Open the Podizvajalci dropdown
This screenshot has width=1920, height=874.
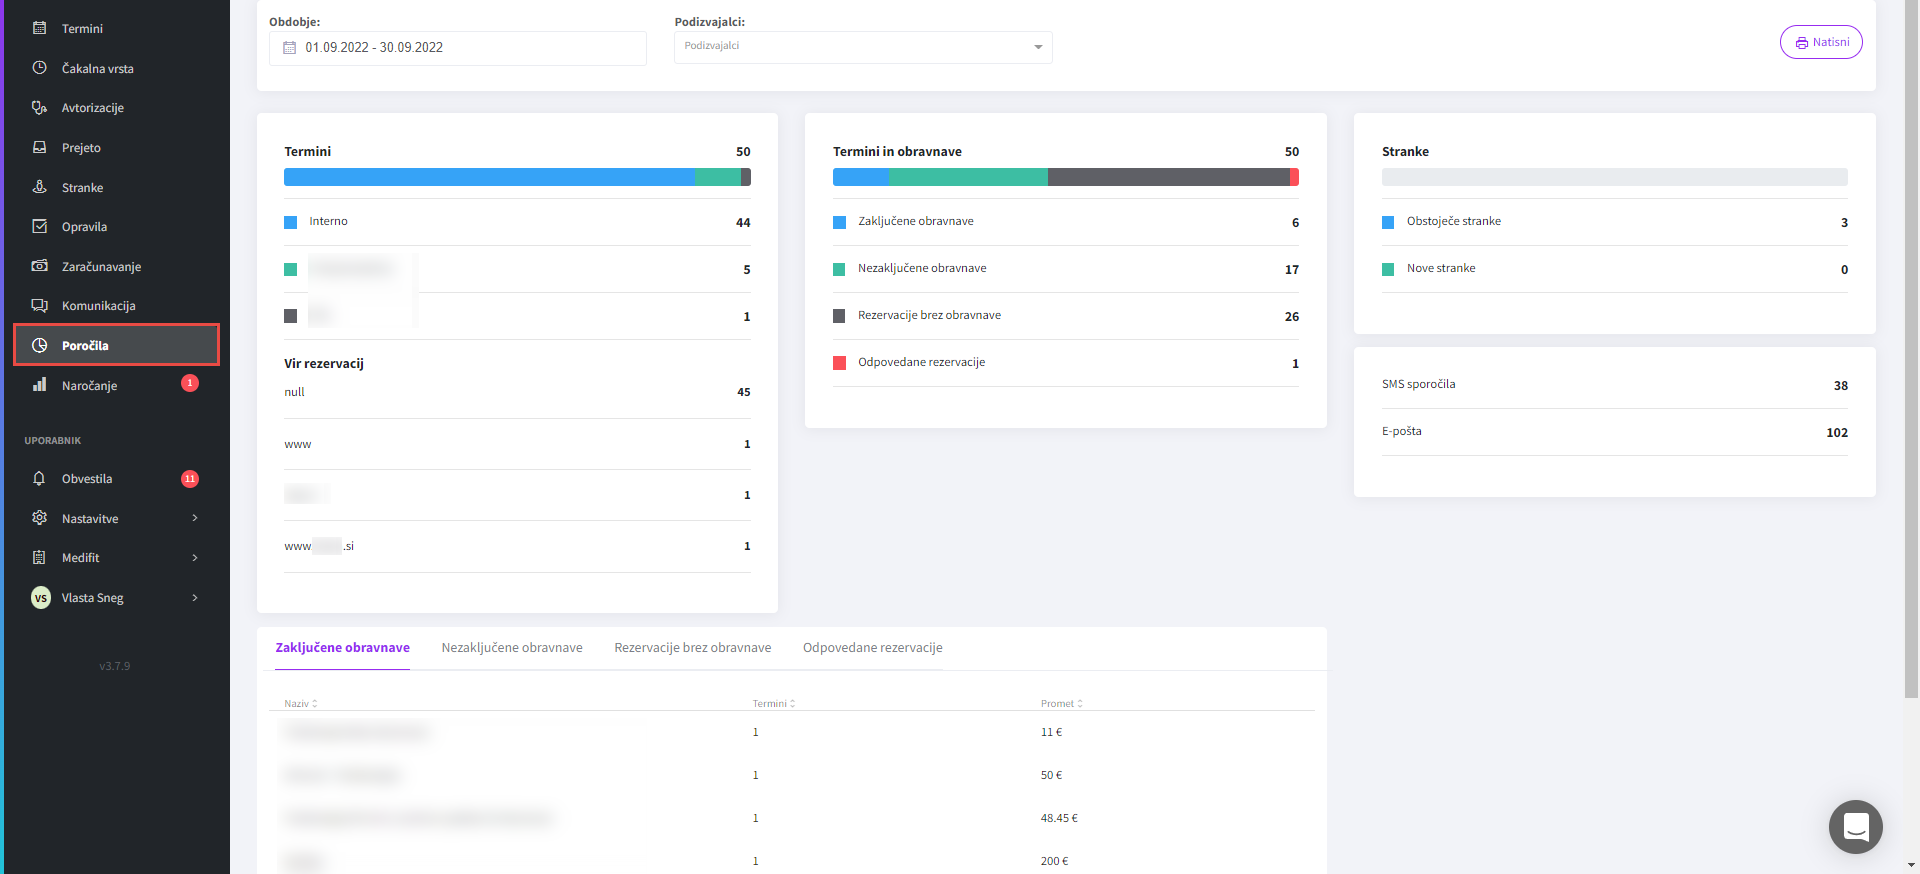click(x=862, y=47)
